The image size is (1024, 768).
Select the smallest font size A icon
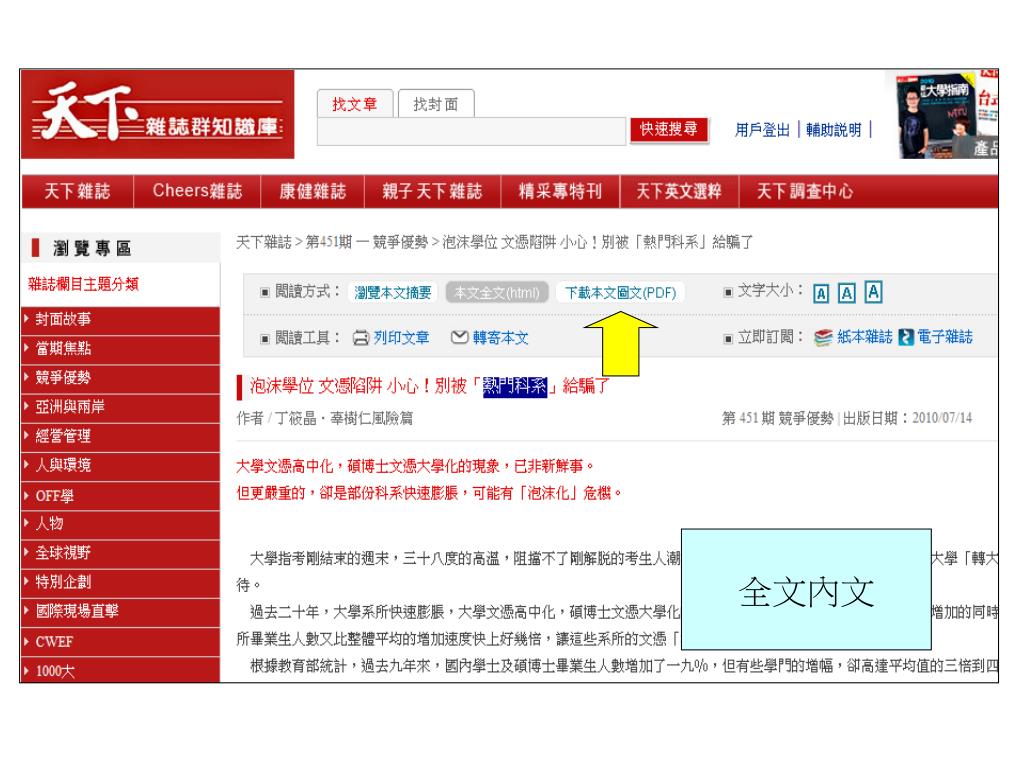click(x=821, y=294)
